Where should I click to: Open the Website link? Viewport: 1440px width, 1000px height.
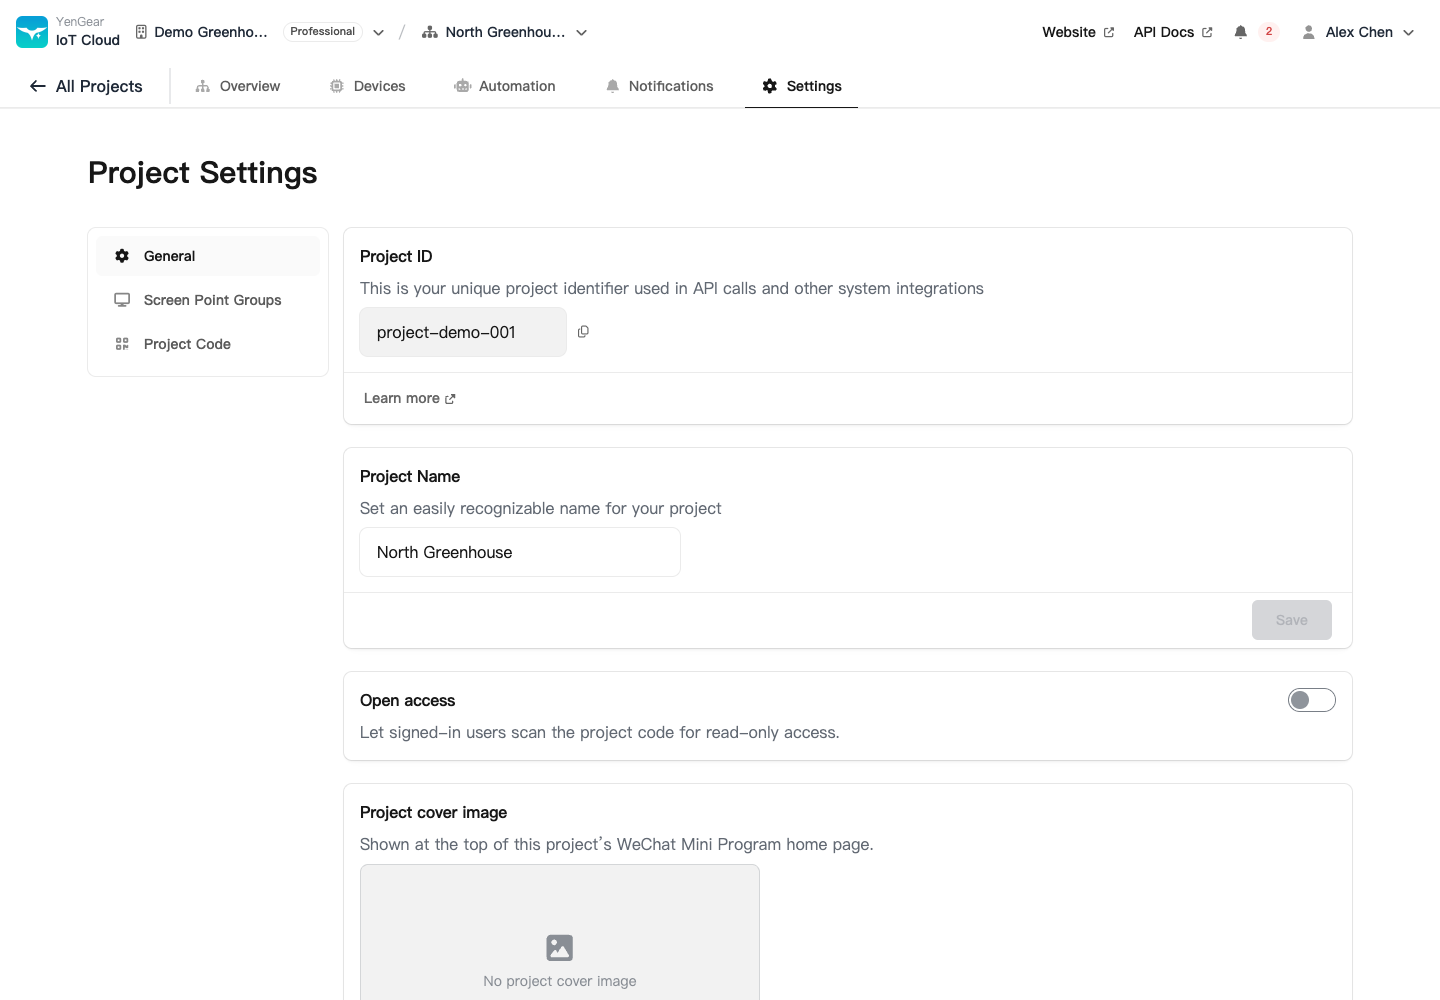[1078, 32]
